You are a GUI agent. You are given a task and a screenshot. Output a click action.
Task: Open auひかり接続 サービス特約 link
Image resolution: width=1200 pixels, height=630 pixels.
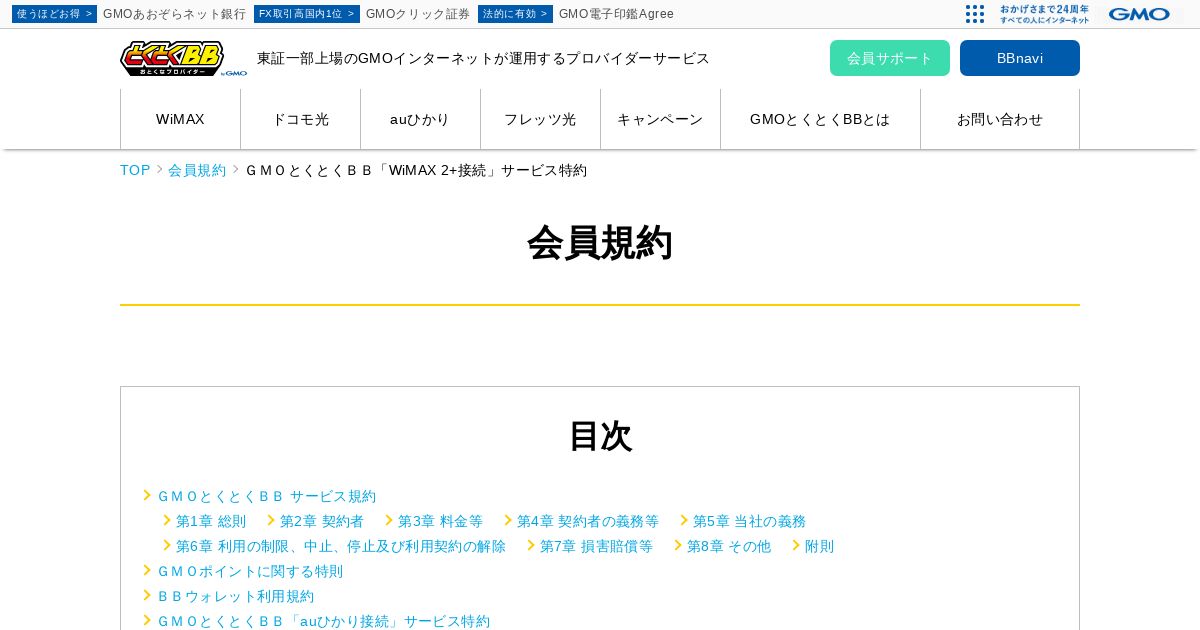(x=323, y=621)
